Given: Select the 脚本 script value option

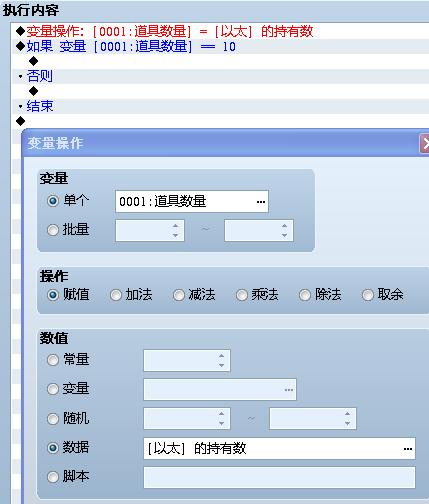Looking at the screenshot, I should (x=53, y=477).
